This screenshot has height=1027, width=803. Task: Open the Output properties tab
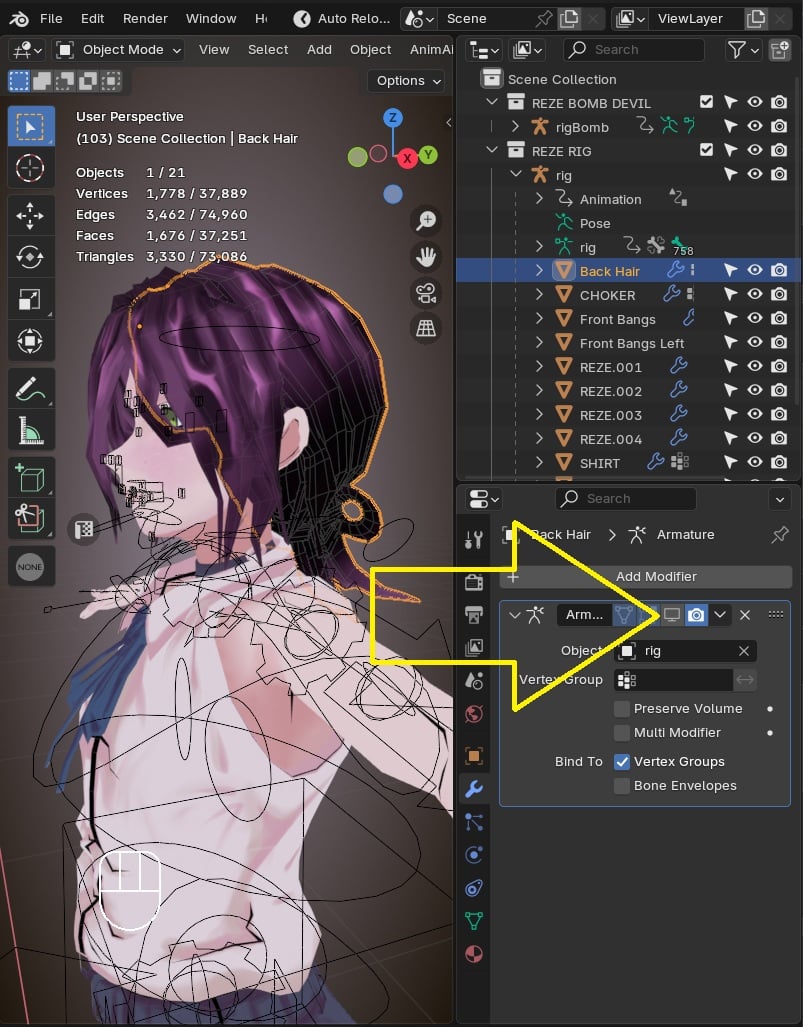pos(474,614)
